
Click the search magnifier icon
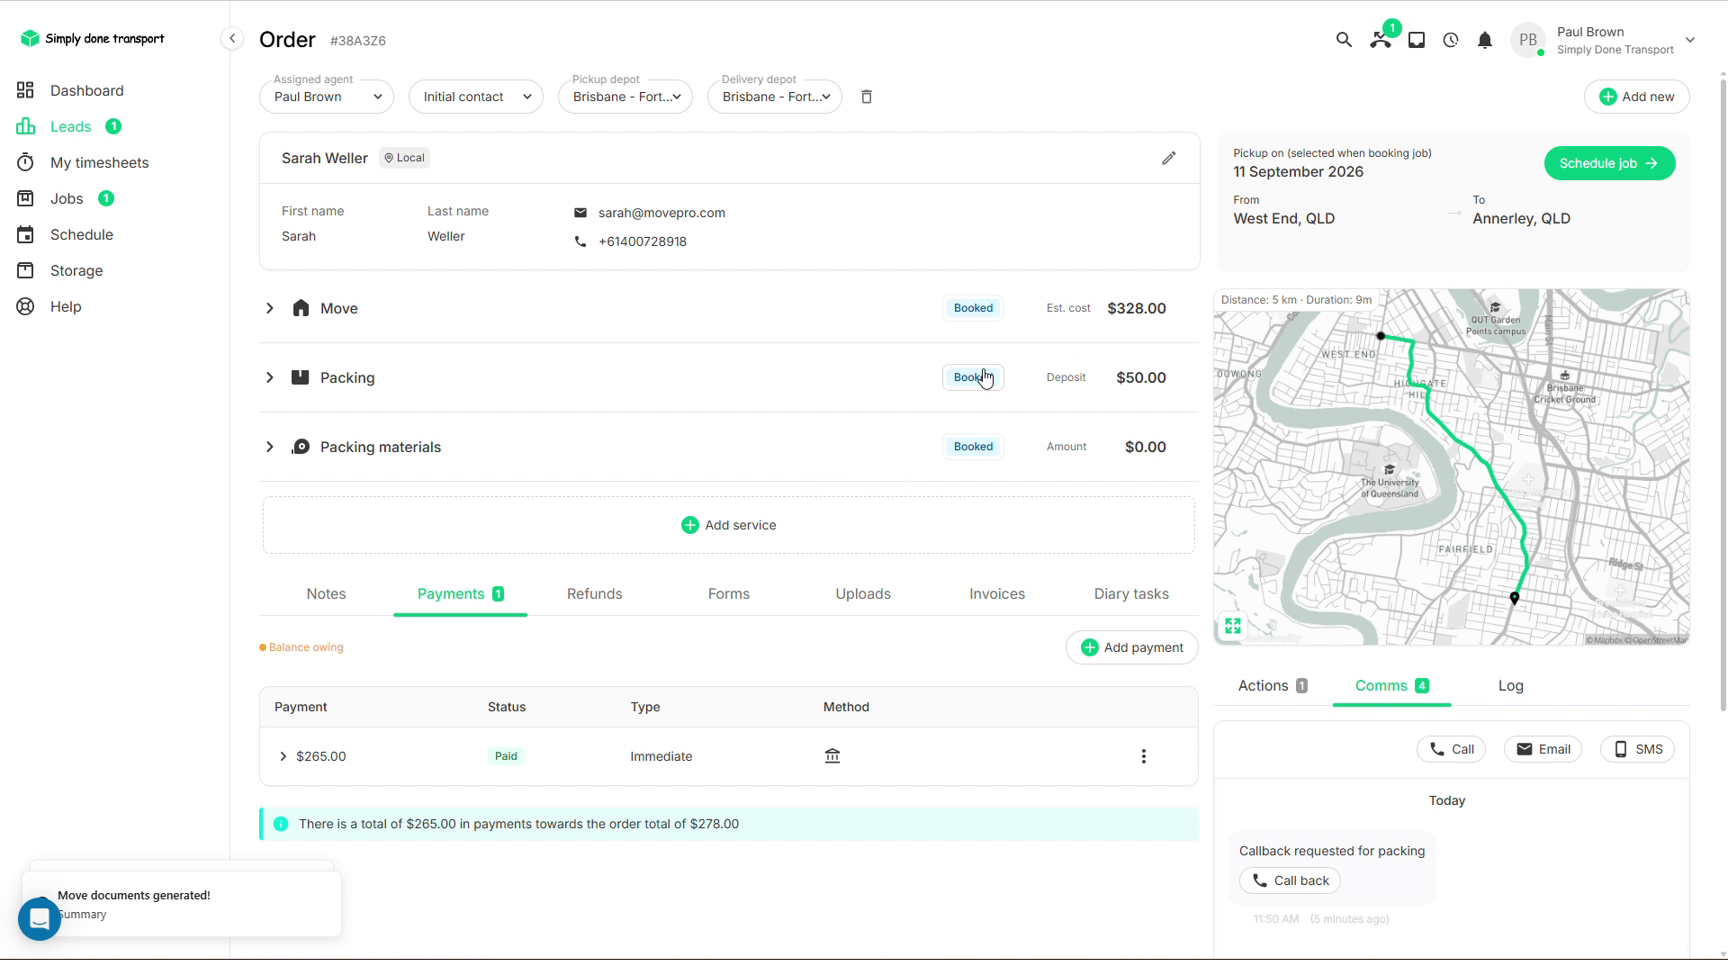(1343, 40)
